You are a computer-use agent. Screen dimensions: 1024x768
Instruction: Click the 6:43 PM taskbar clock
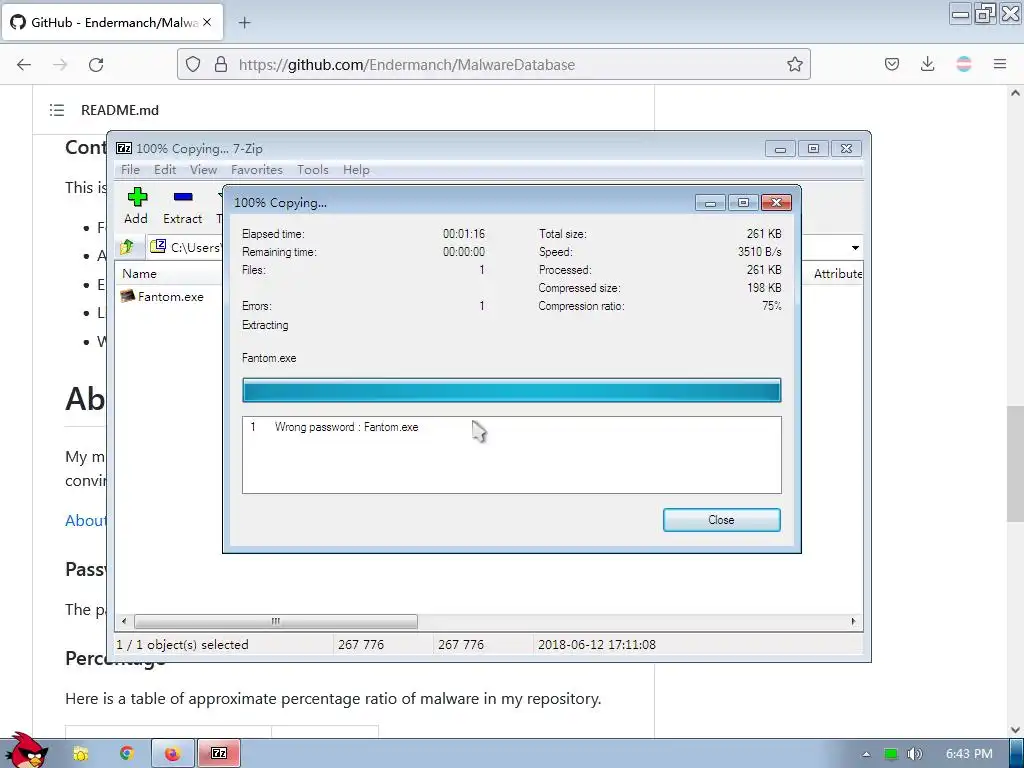pyautogui.click(x=969, y=754)
